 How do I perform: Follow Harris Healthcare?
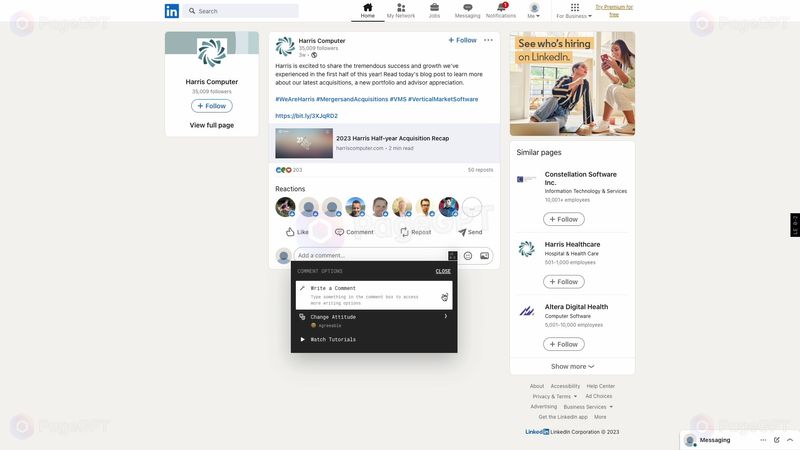[564, 282]
